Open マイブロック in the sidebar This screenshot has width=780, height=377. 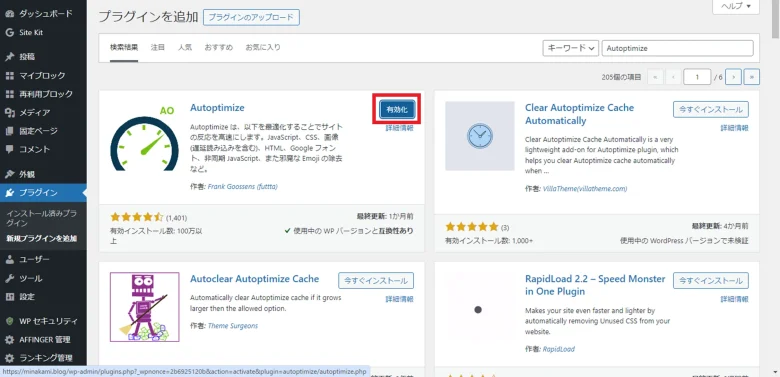point(42,76)
